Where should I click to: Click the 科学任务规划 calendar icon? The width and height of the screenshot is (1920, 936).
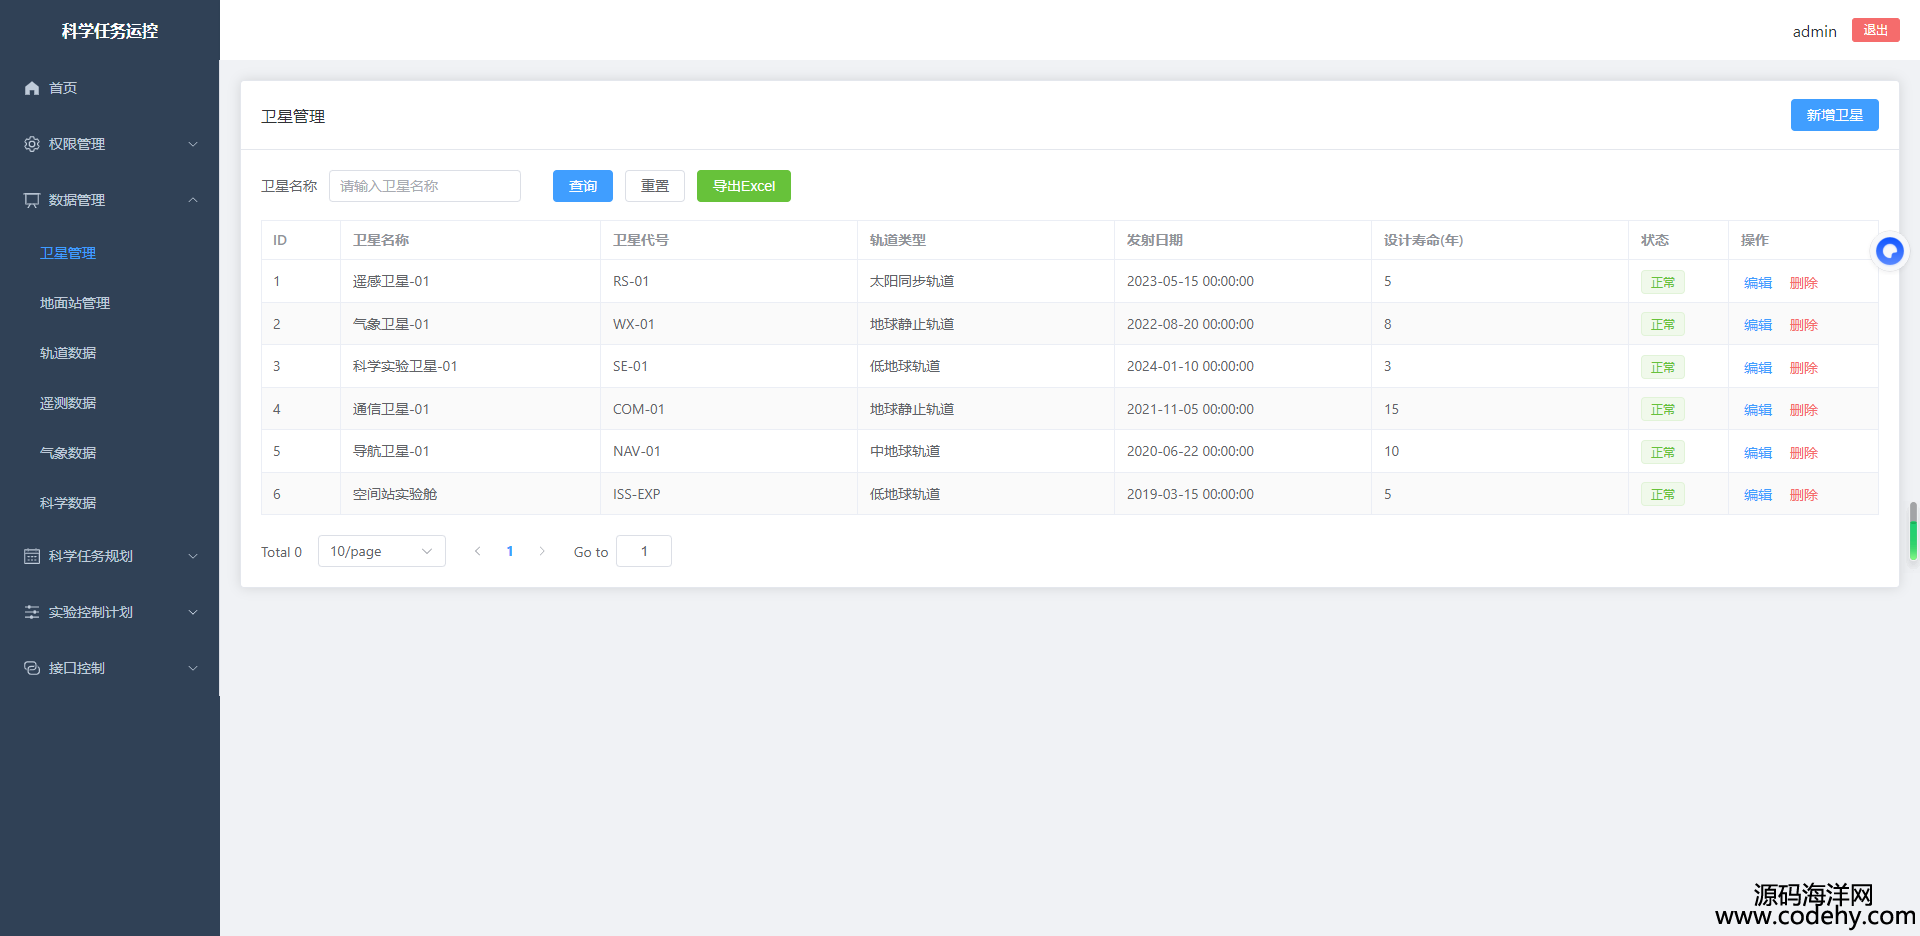32,556
